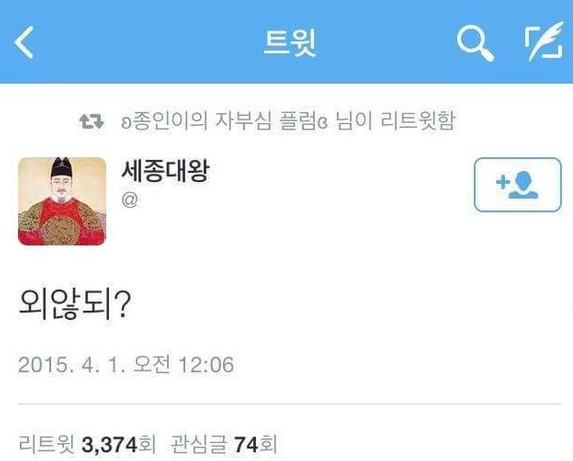Open the profile of retweeter 종인이의 자부심 플럼
Image resolution: width=573 pixels, height=461 pixels.
point(224,121)
